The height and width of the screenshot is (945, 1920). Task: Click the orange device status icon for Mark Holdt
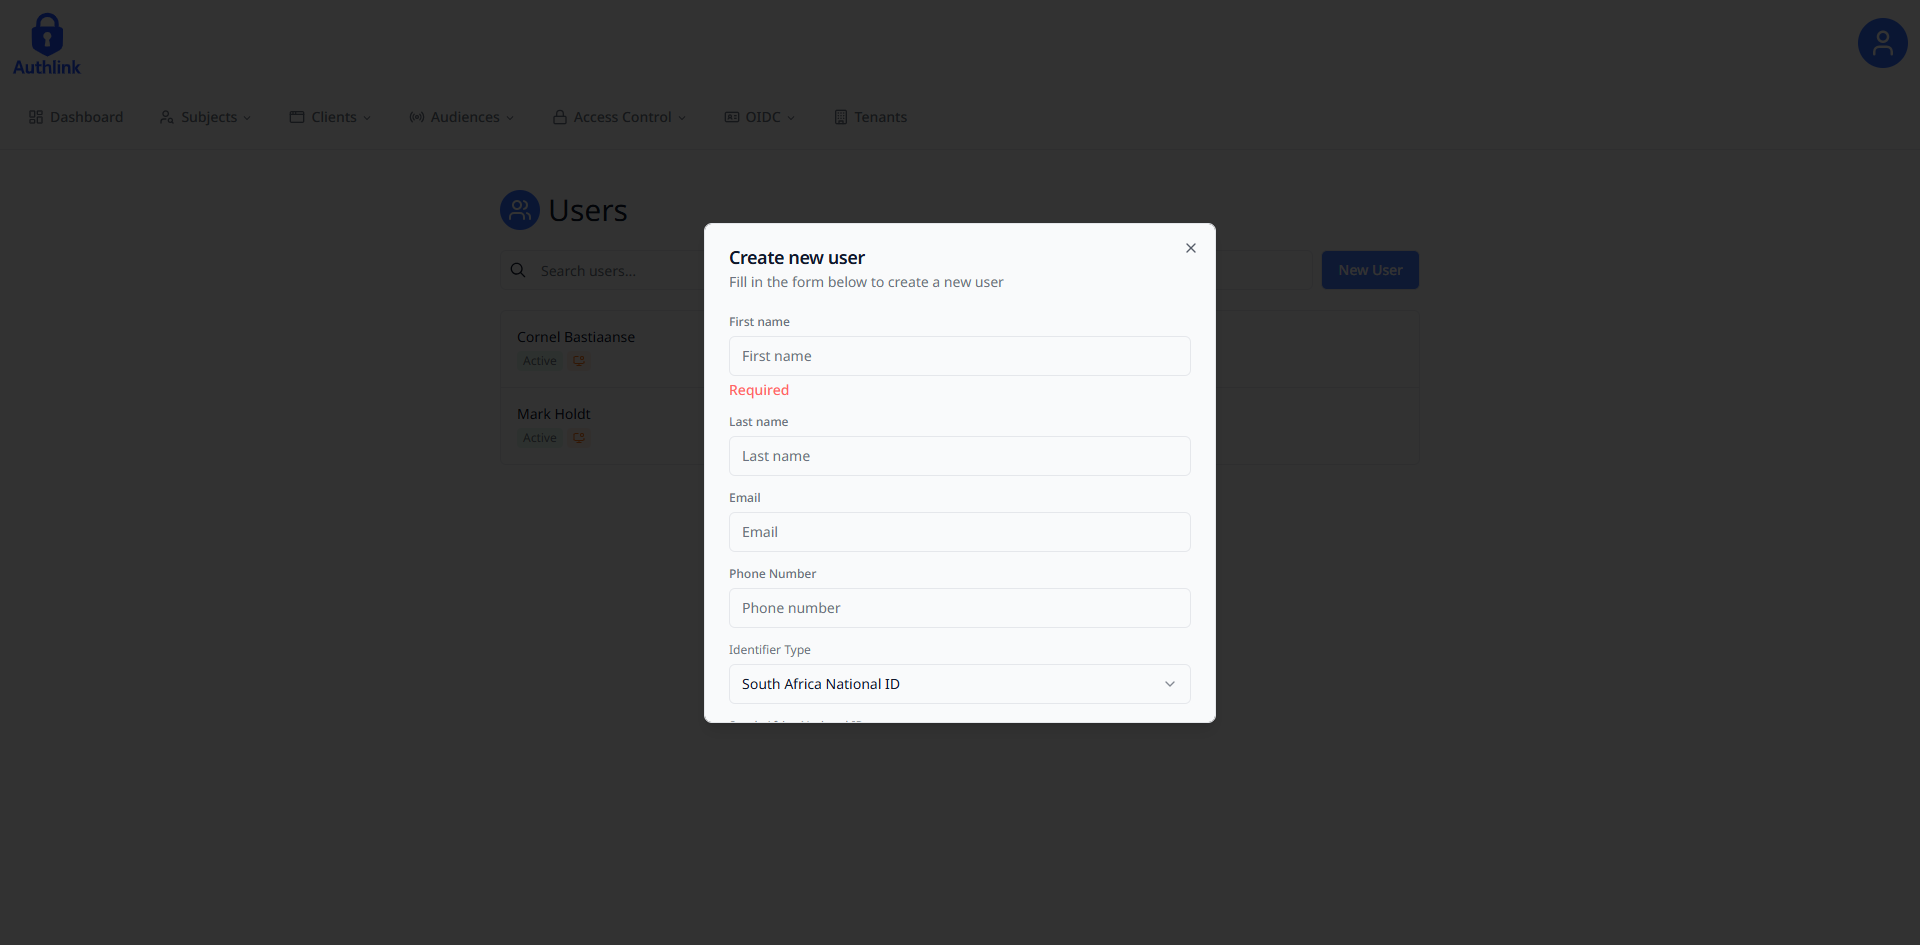click(x=579, y=438)
